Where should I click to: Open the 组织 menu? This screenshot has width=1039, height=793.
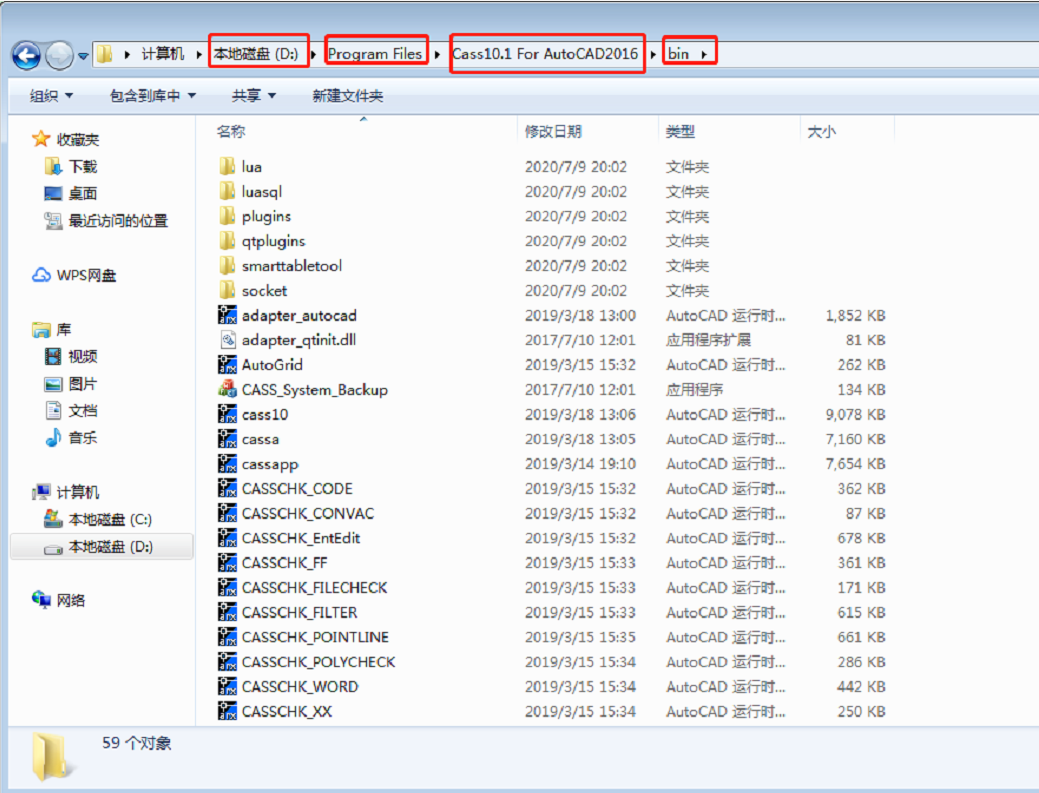(51, 96)
